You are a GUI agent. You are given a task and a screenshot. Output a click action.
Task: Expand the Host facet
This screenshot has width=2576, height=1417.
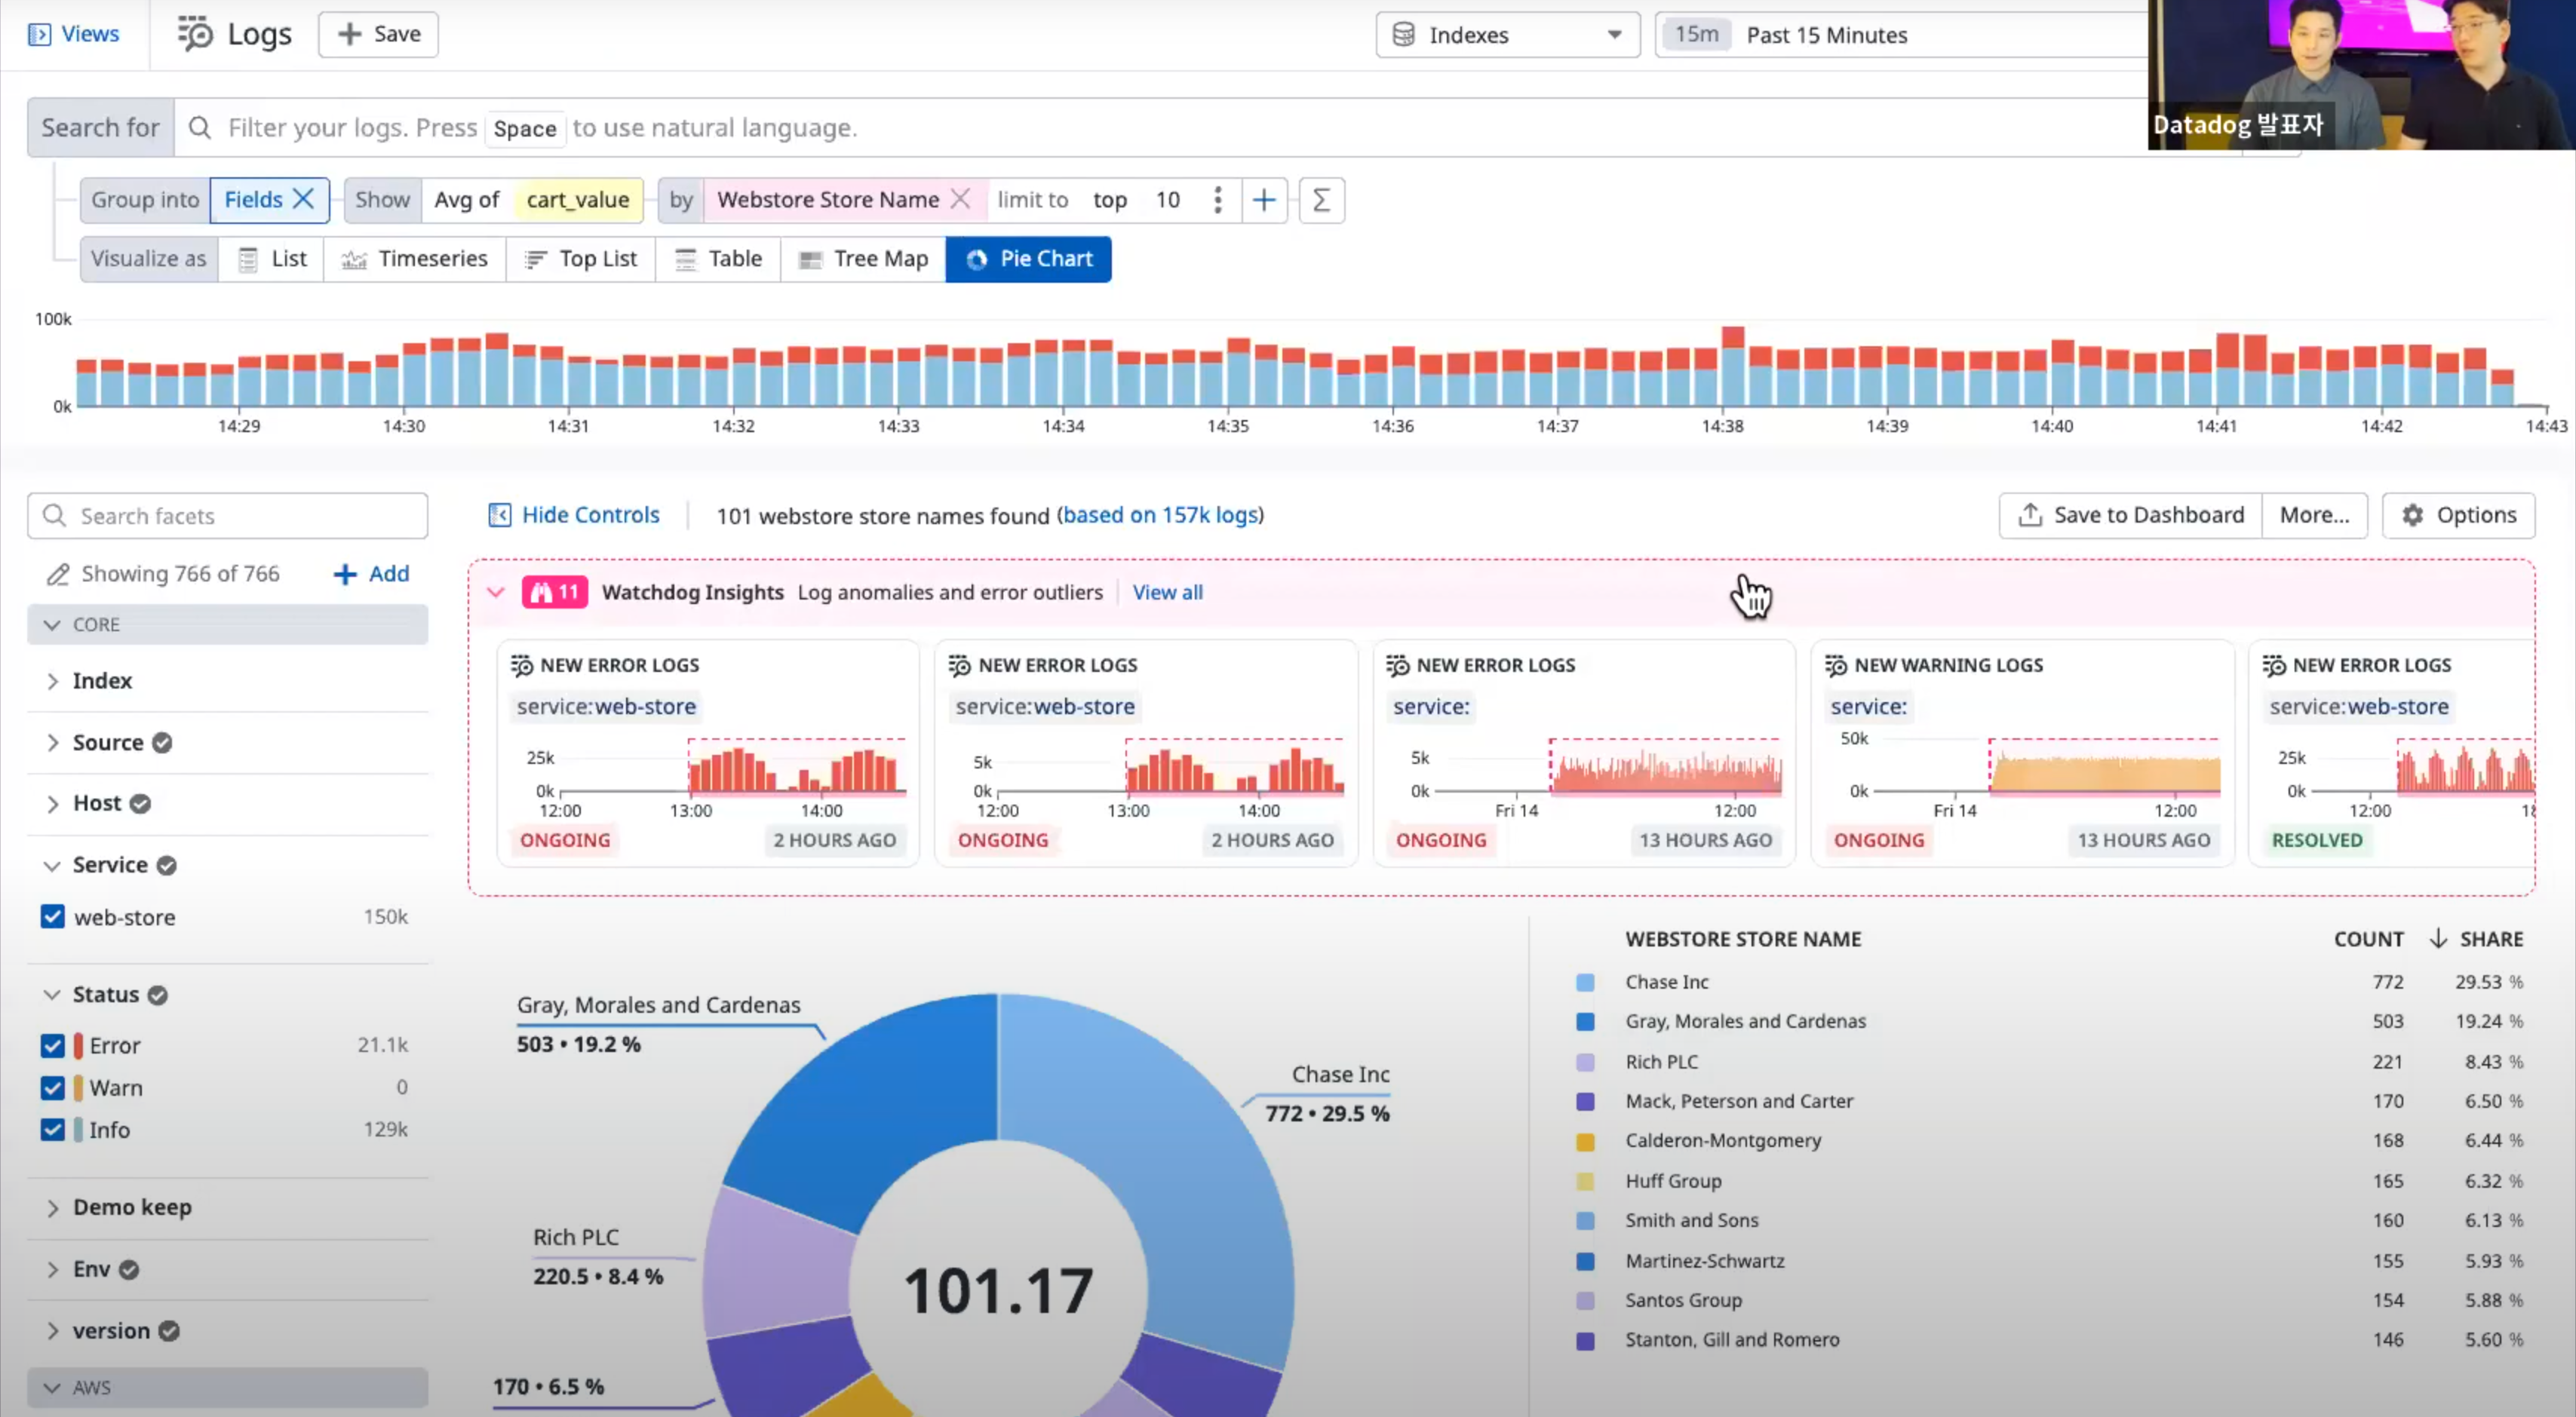click(53, 803)
